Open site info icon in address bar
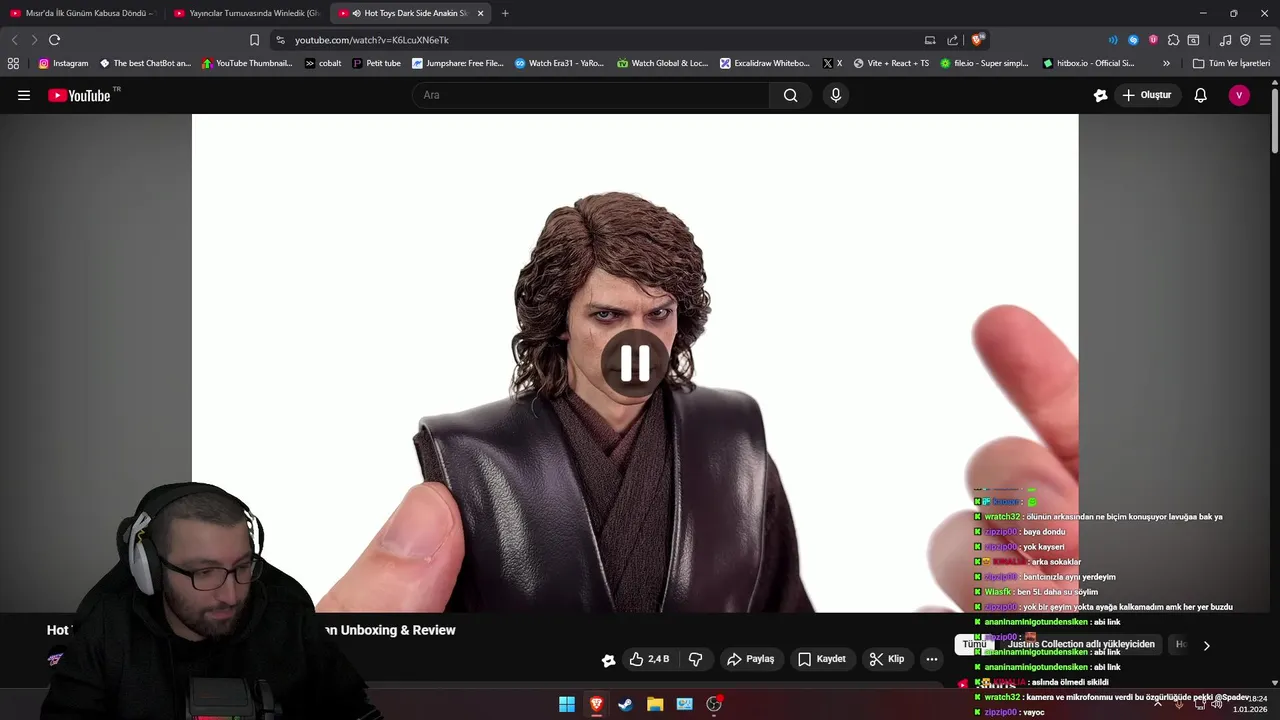 [280, 40]
